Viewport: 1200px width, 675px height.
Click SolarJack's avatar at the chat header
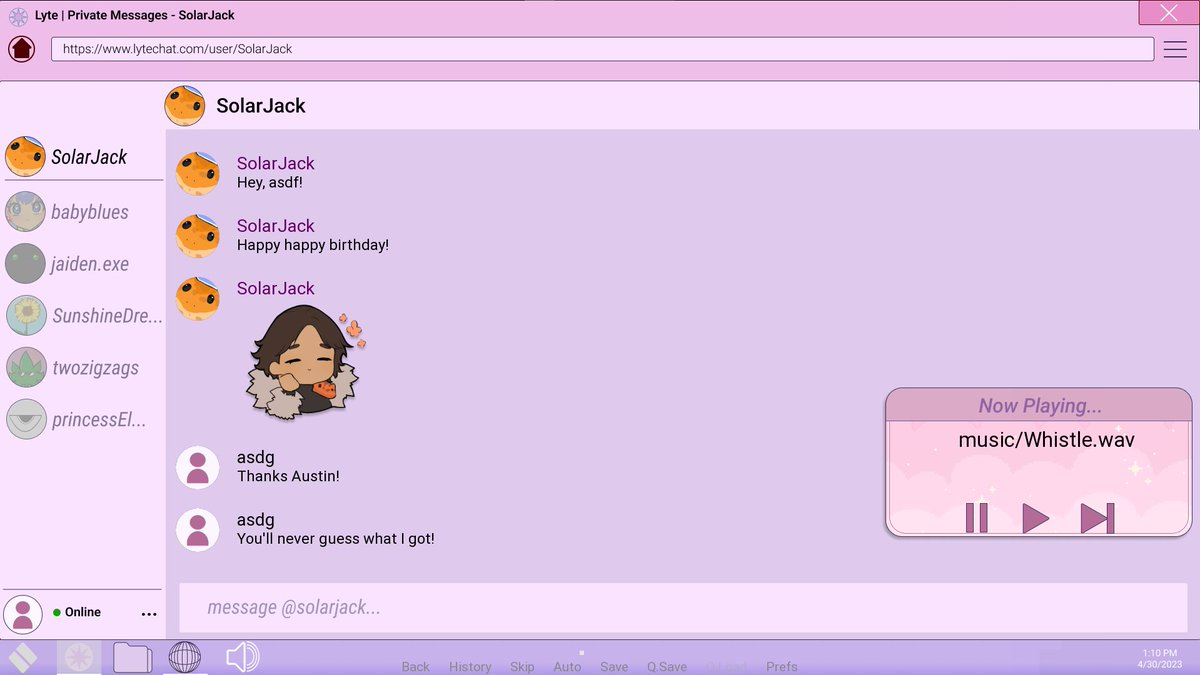(184, 105)
